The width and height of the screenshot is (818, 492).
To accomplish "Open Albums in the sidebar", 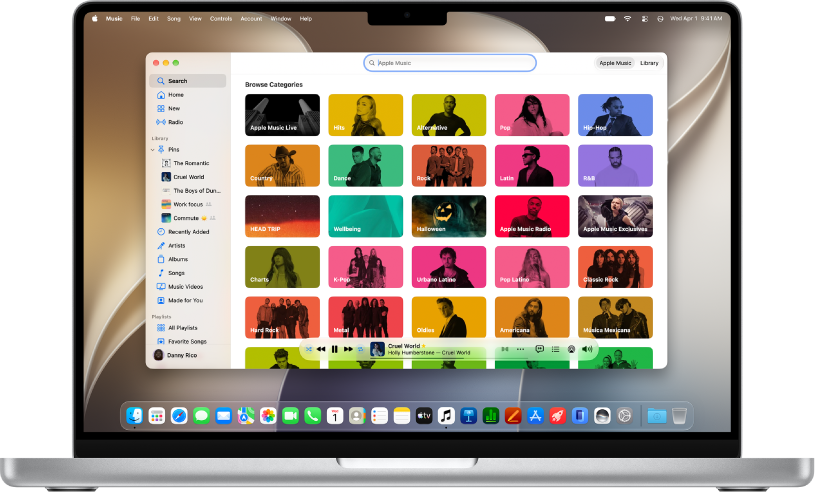I will tap(188, 259).
